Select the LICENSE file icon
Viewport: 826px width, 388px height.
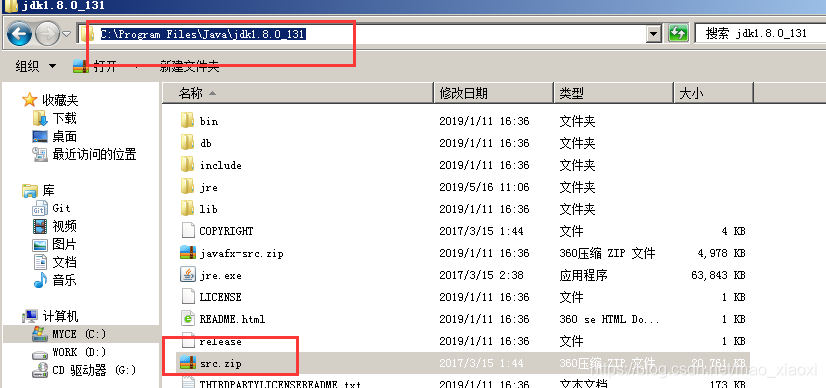(x=188, y=296)
